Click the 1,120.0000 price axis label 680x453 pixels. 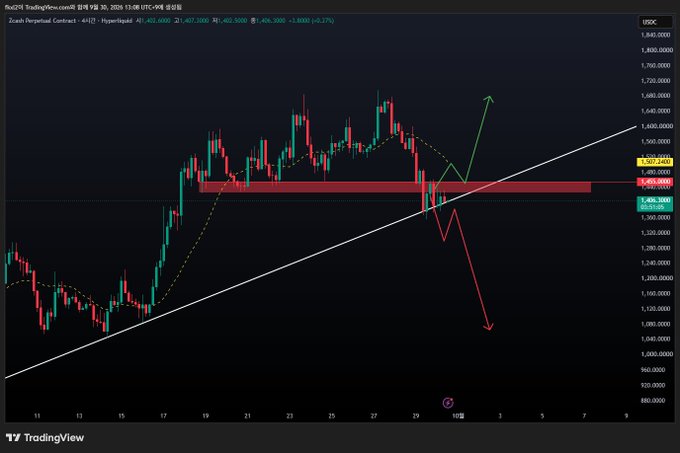point(655,309)
